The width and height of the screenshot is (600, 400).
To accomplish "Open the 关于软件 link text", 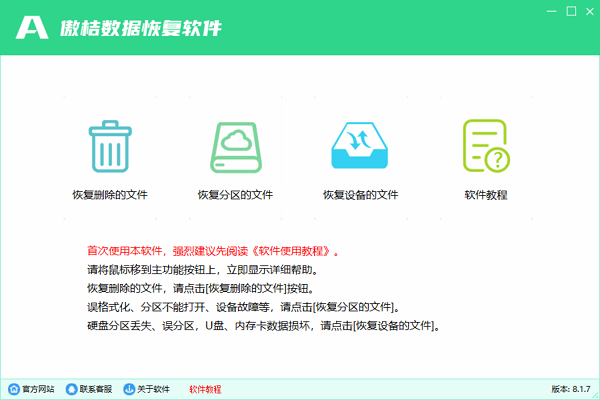I will coord(155,388).
